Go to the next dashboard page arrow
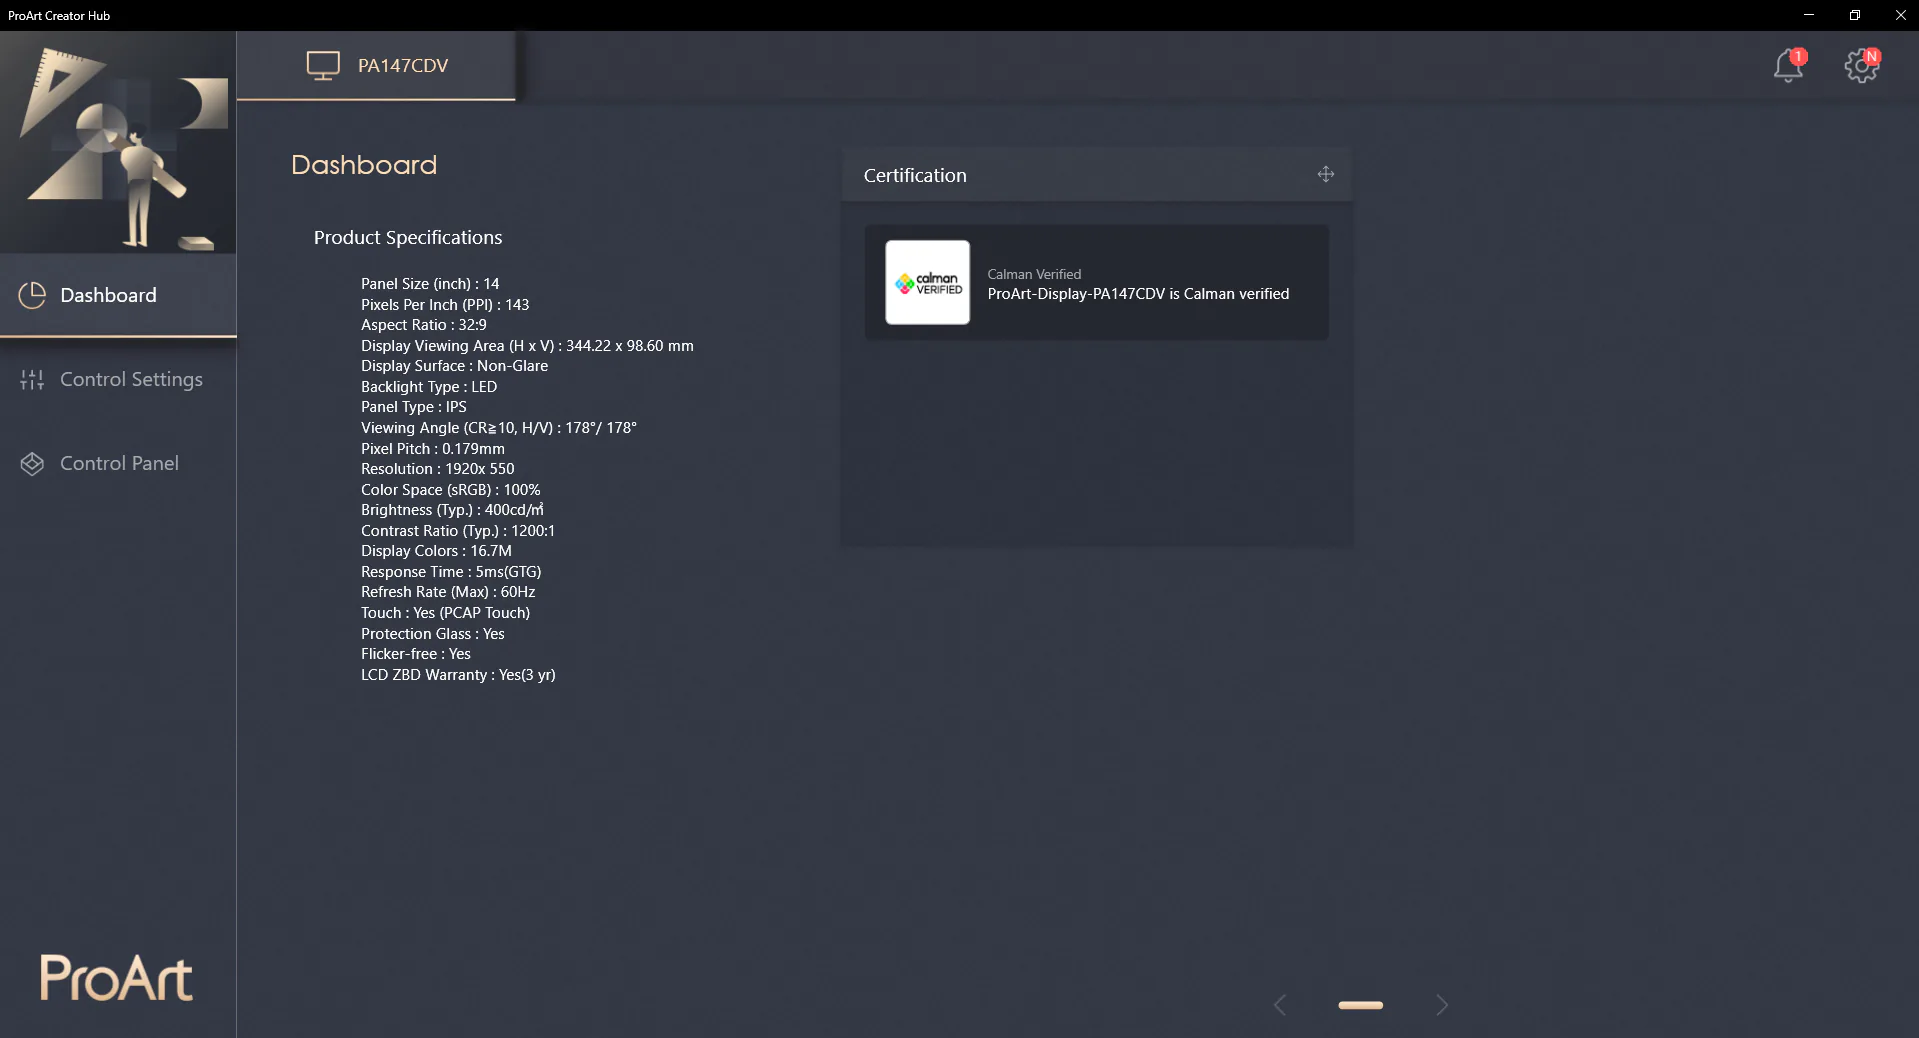The image size is (1919, 1038). point(1441,1005)
